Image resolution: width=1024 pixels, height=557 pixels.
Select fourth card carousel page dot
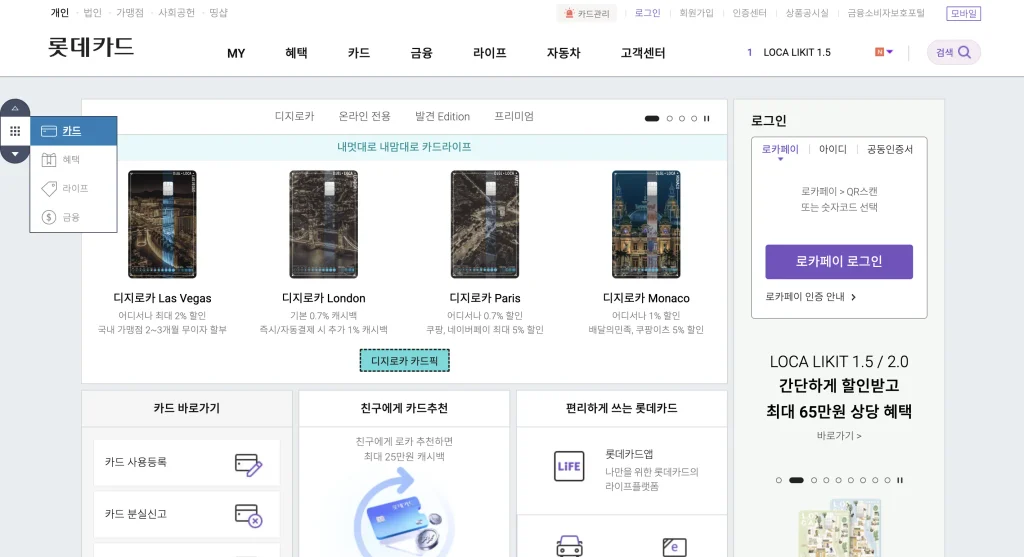694,119
